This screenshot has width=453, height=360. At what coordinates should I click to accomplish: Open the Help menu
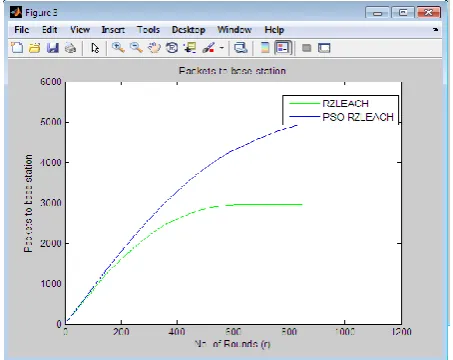pos(274,30)
